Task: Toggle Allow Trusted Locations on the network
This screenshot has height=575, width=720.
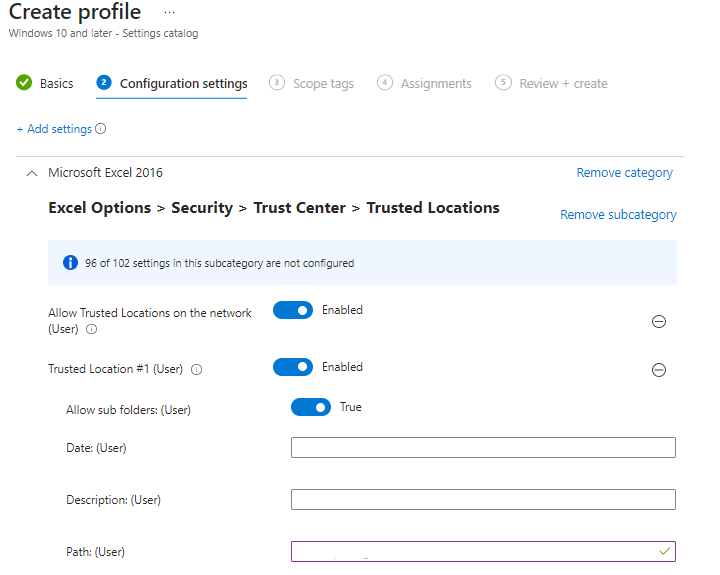Action: tap(293, 310)
